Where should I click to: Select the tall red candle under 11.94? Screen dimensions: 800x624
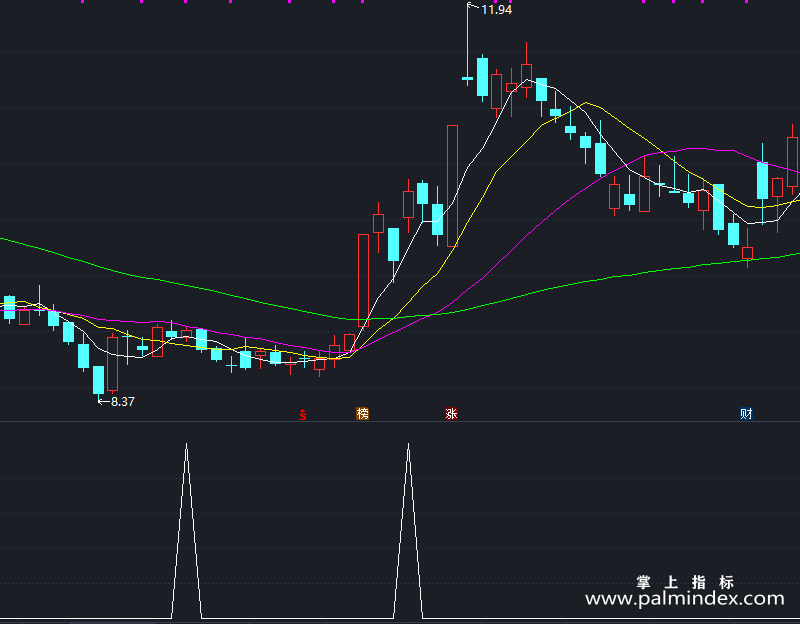453,186
